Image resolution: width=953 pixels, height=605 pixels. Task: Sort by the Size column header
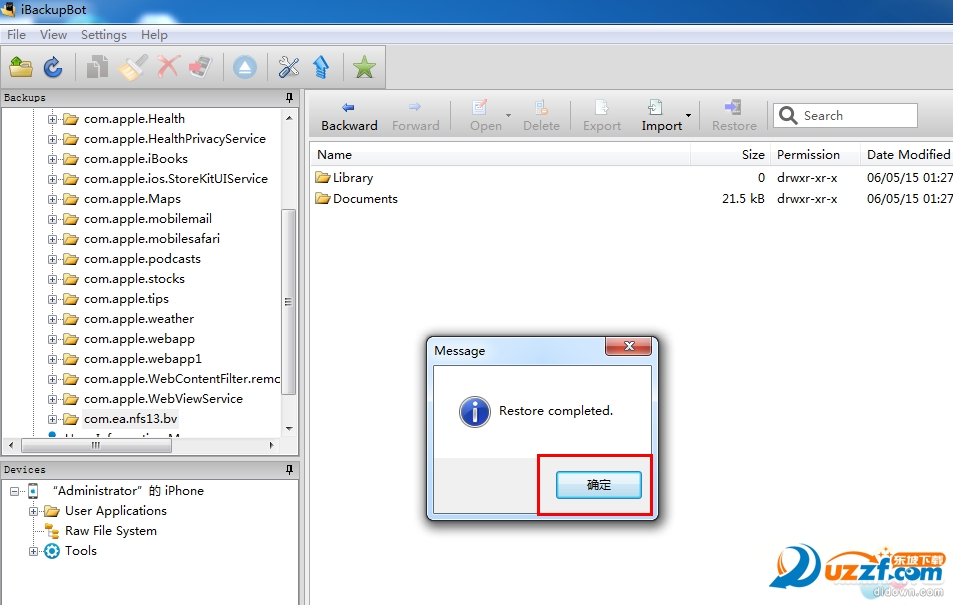click(x=731, y=154)
